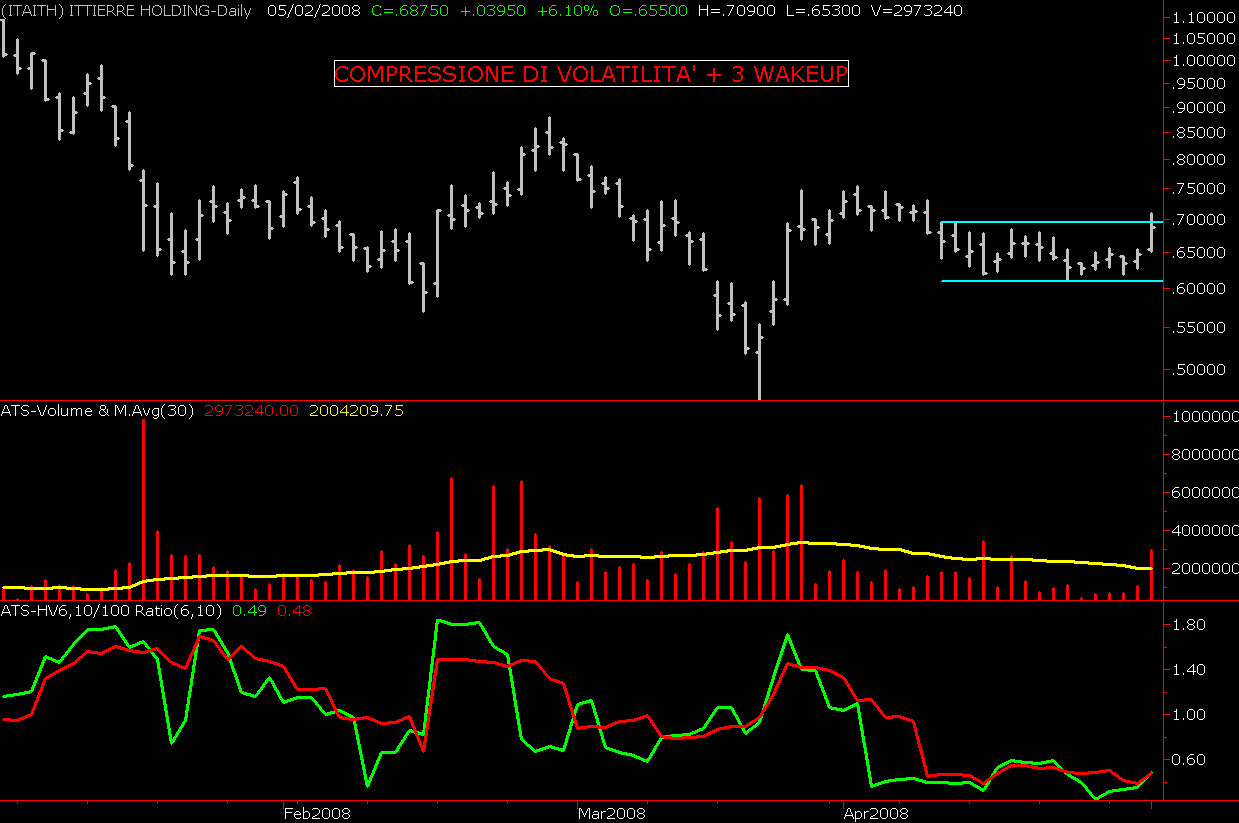Click the Apr2008 label on time axis
Viewport: 1239px width, 823px height.
pos(875,813)
